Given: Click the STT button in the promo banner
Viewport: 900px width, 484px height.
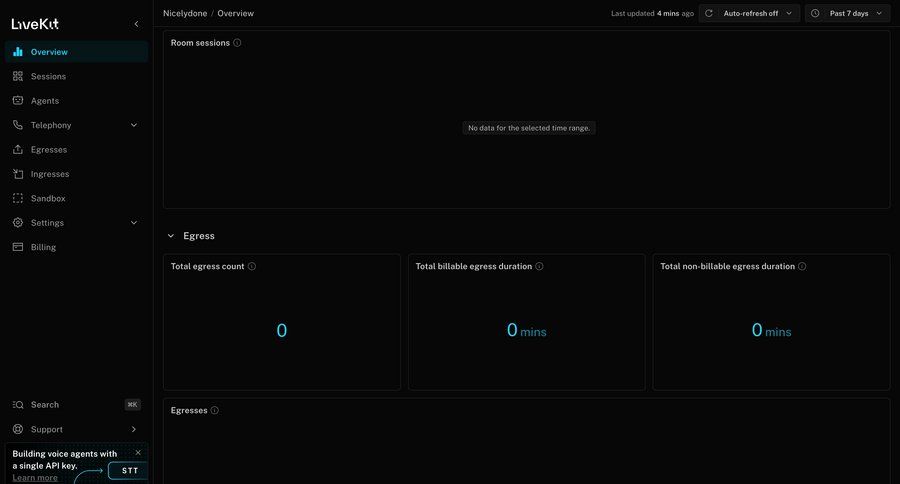Looking at the screenshot, I should 129,470.
